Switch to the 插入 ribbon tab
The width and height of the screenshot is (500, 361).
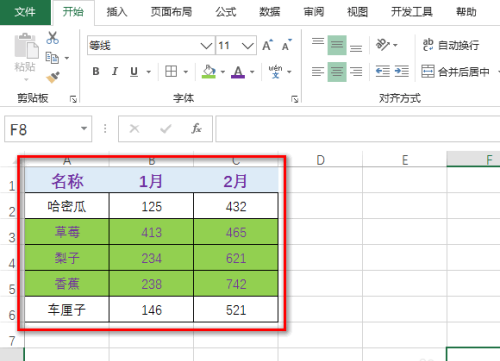(117, 12)
